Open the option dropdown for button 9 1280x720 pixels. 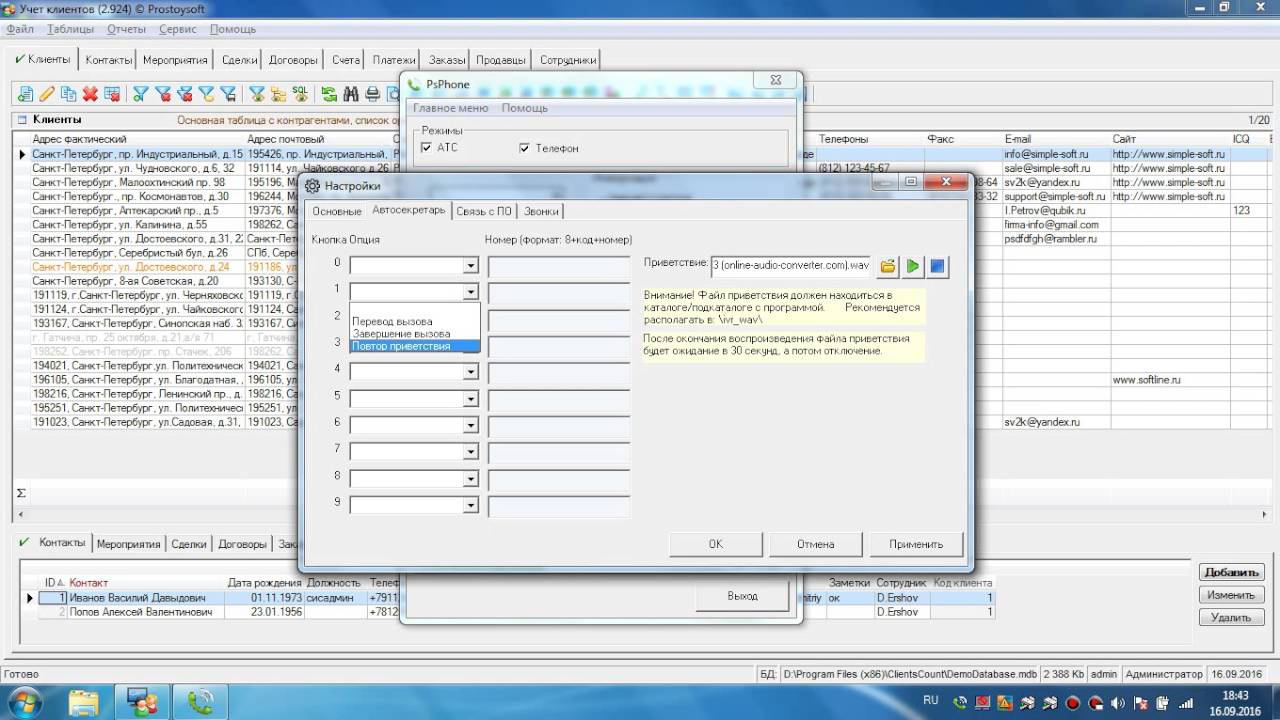pyautogui.click(x=471, y=505)
